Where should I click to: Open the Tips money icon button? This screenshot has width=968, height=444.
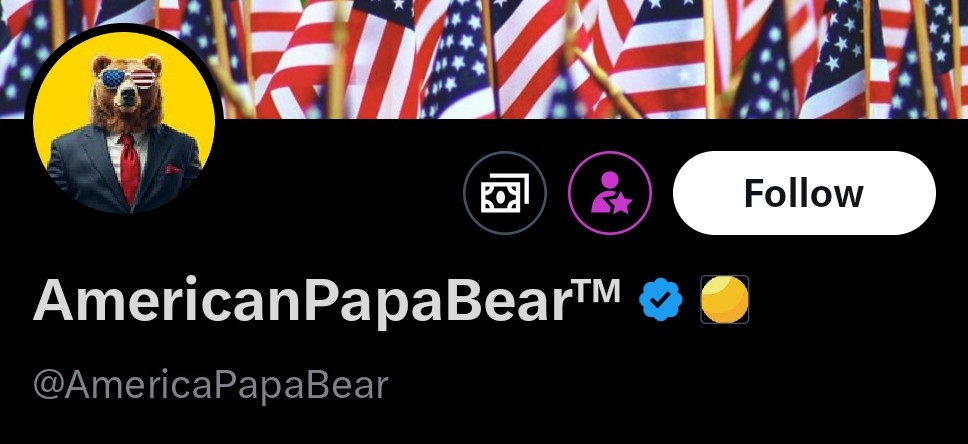(x=505, y=193)
